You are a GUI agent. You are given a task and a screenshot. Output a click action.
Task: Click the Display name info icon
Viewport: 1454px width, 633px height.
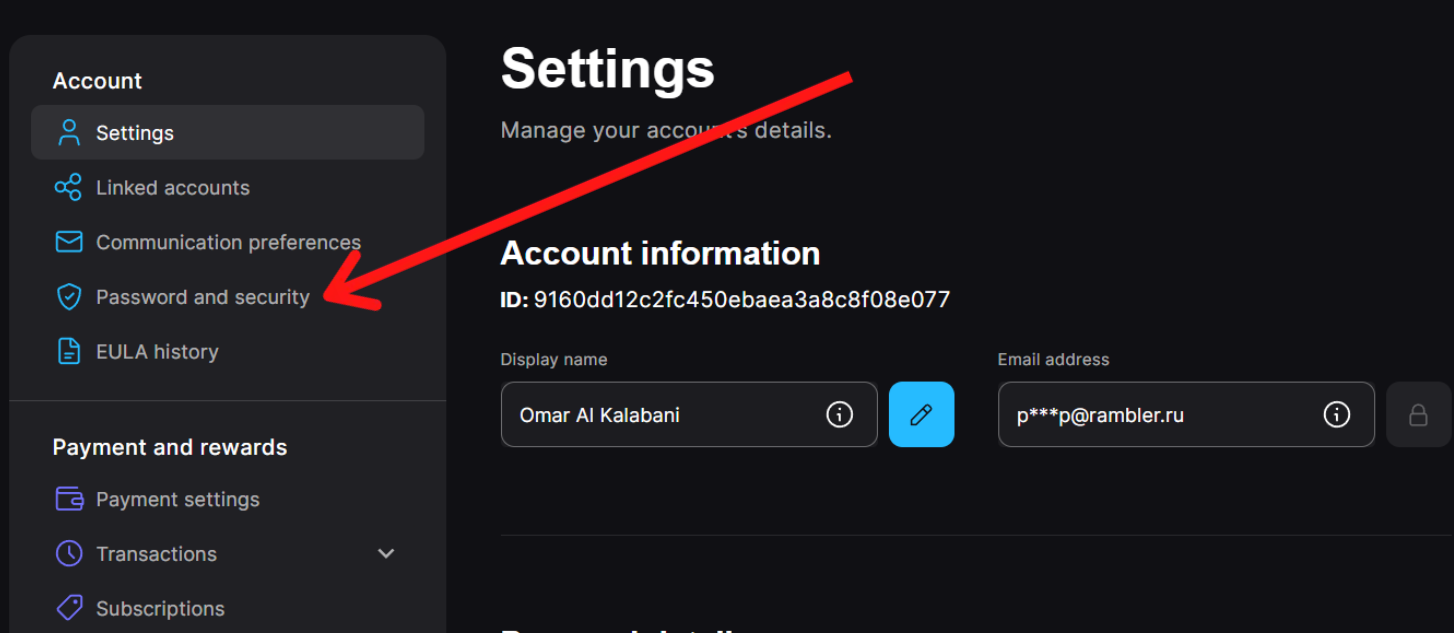(x=839, y=414)
